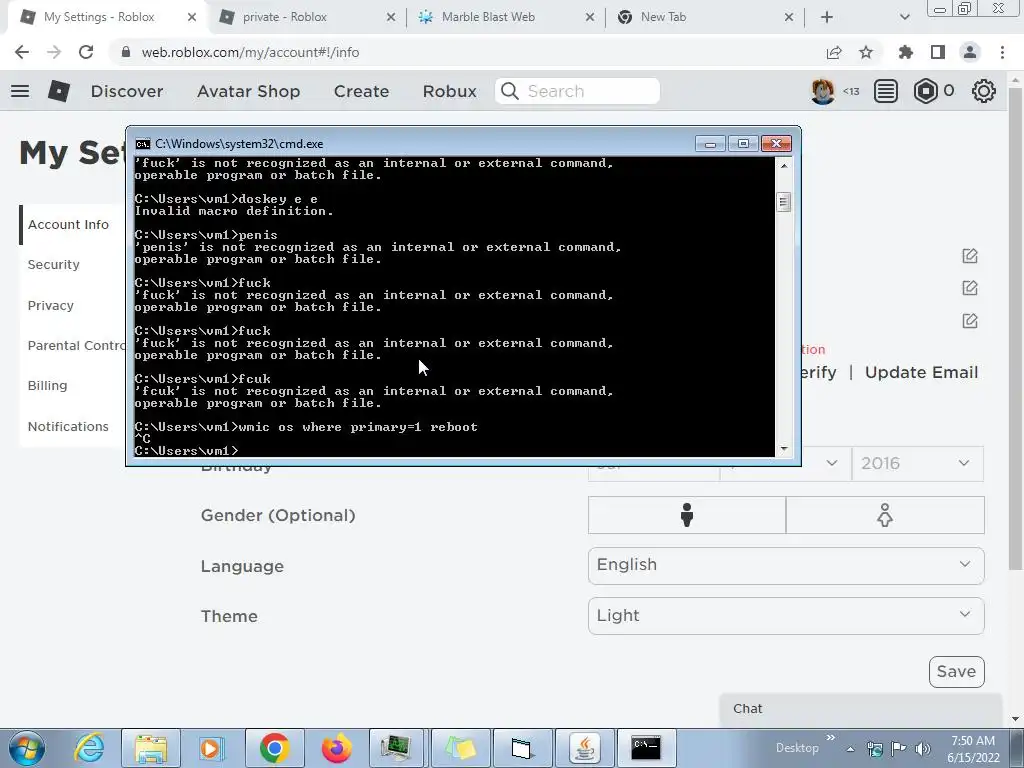
Task: Expand the Desktop toolbar chevron
Action: (831, 738)
